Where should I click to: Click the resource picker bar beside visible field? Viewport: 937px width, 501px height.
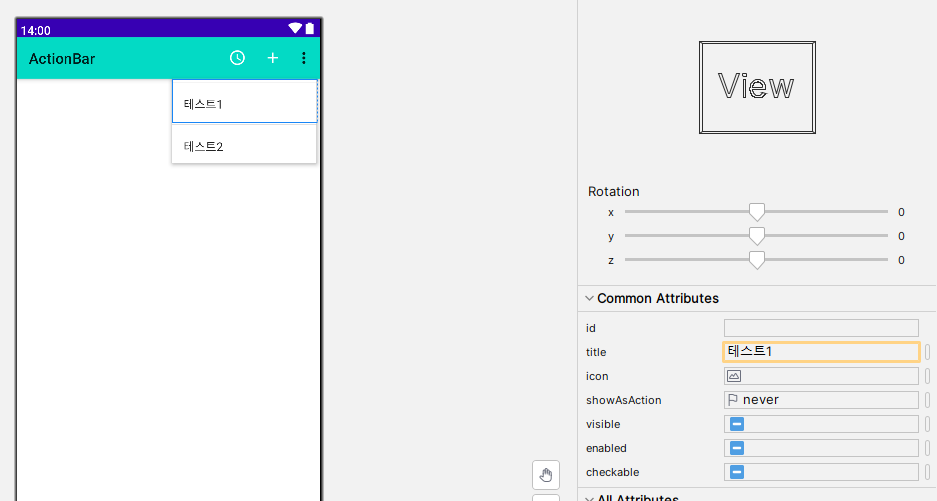[927, 424]
